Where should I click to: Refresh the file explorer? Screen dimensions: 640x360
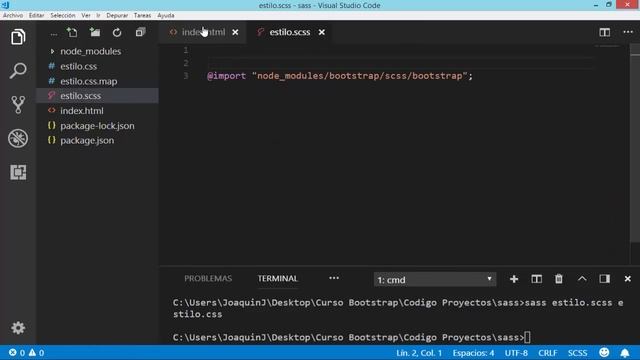(117, 32)
